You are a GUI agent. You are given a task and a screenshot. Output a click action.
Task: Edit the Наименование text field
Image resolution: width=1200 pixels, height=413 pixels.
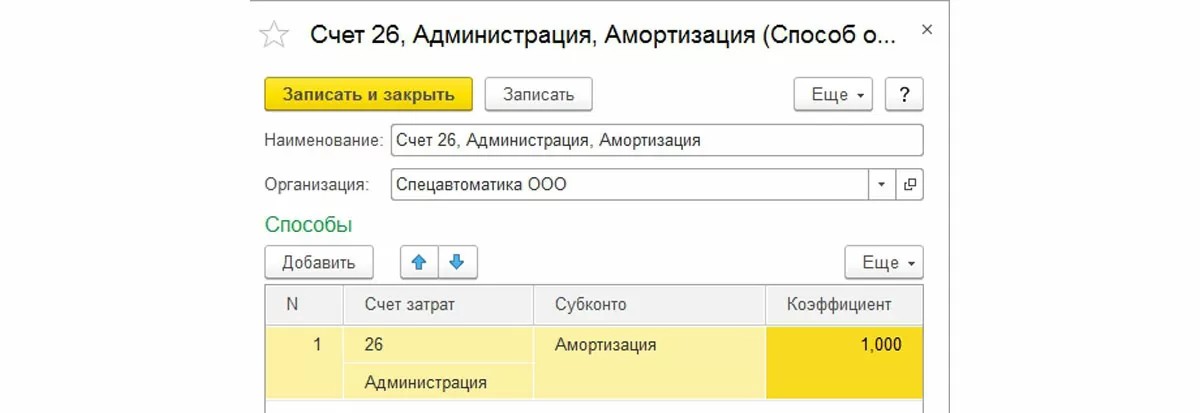(x=656, y=140)
